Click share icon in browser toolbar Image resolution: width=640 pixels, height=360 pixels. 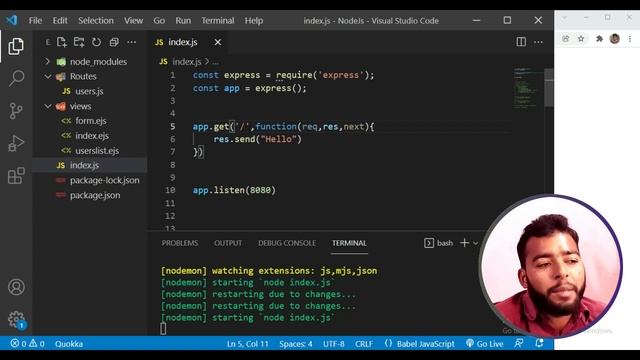[566, 39]
